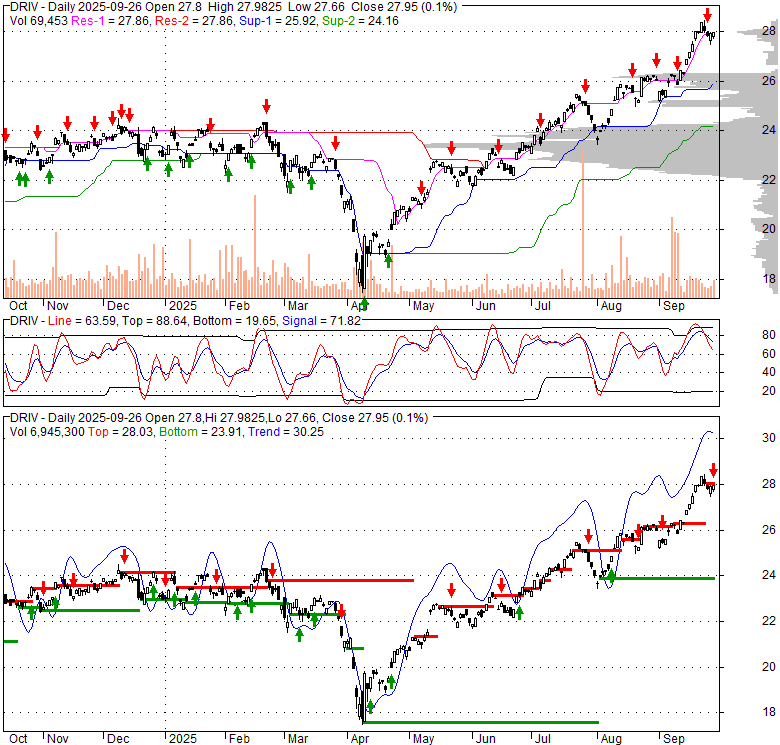Image resolution: width=780 pixels, height=745 pixels.
Task: Click the DRIV Daily 2025-09-26 header of the upper chart
Action: 233,7
